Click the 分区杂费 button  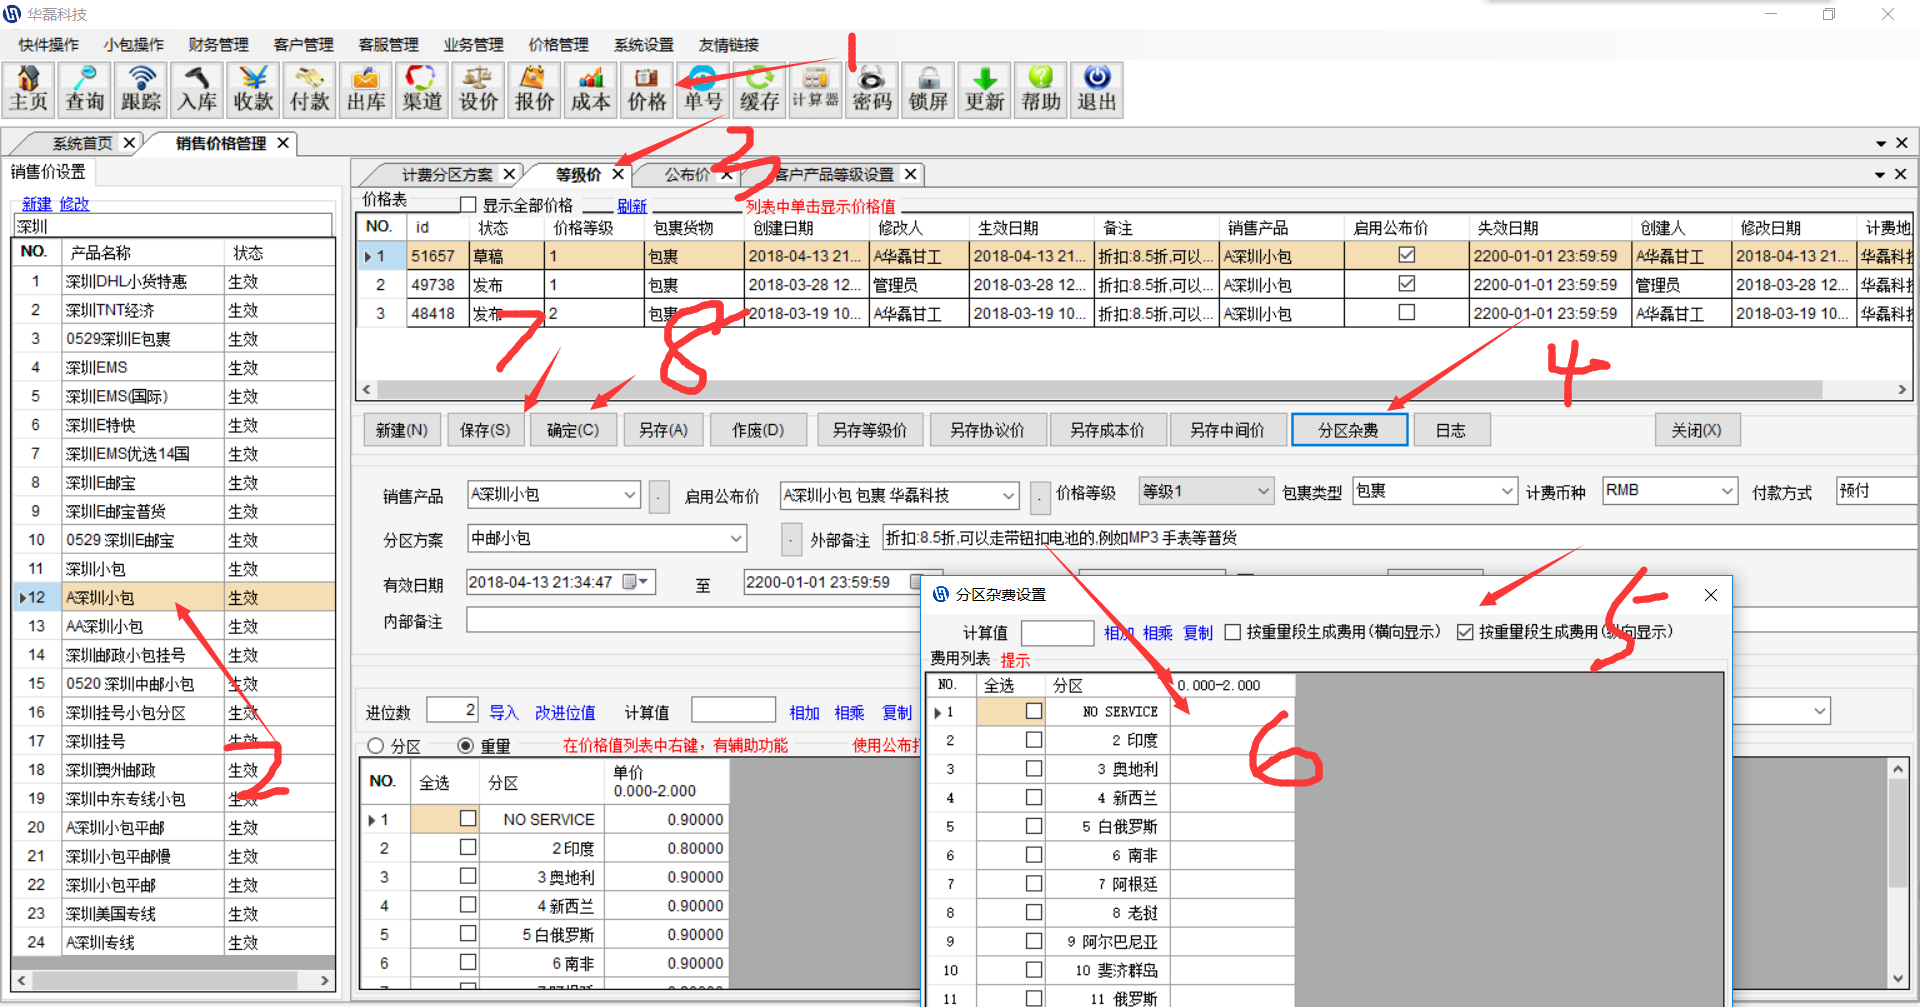coord(1348,430)
